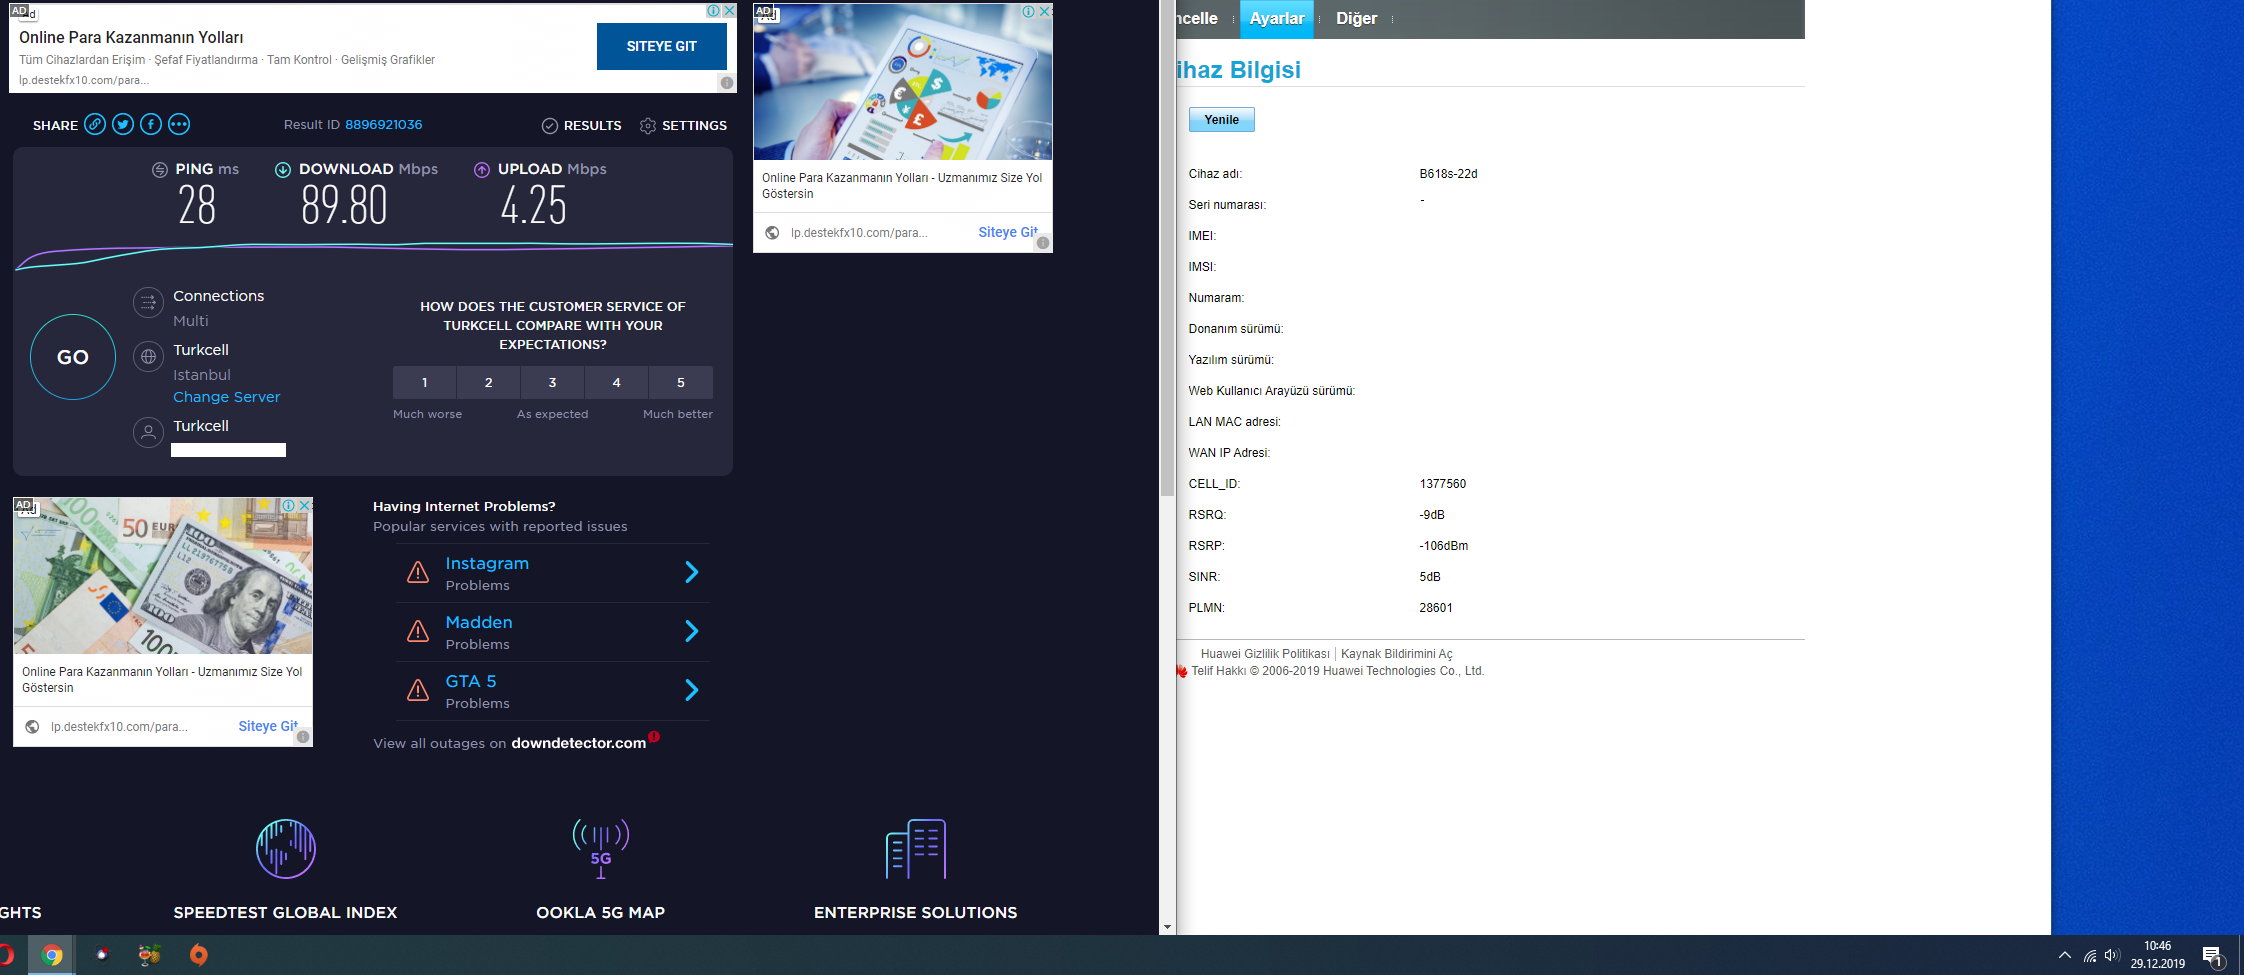Screen dimensions: 2244x975
Task: Click the user ISP icon beside Turkcell
Action: pos(148,432)
